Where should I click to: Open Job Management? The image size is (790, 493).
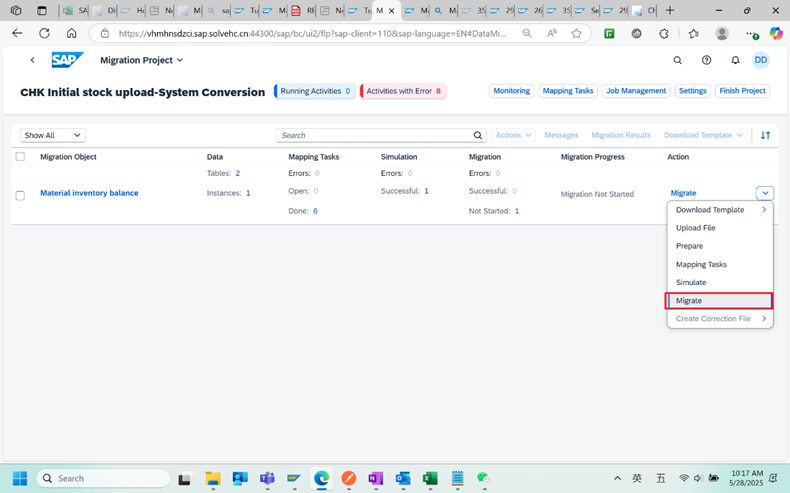(x=636, y=91)
